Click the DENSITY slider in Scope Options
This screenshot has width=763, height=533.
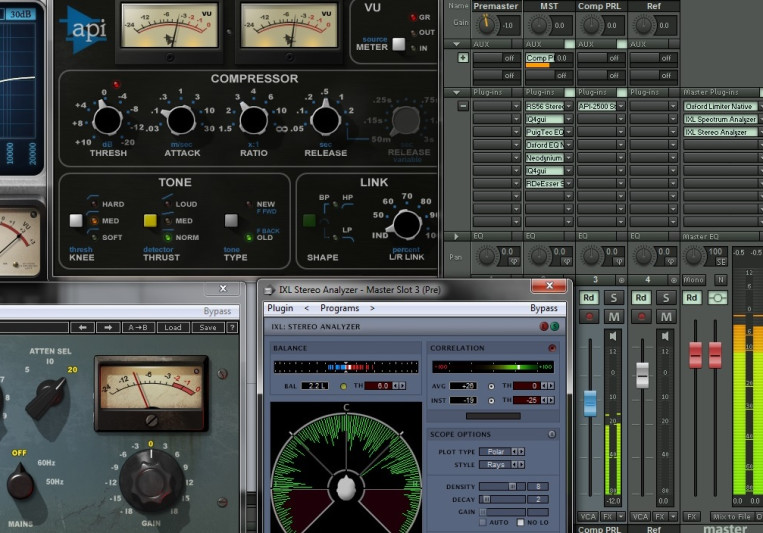[x=502, y=486]
